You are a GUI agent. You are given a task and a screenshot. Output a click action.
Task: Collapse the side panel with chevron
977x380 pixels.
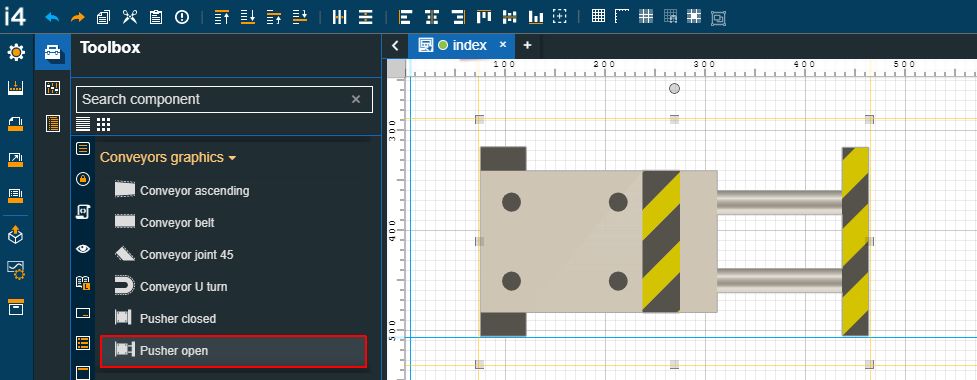point(394,45)
